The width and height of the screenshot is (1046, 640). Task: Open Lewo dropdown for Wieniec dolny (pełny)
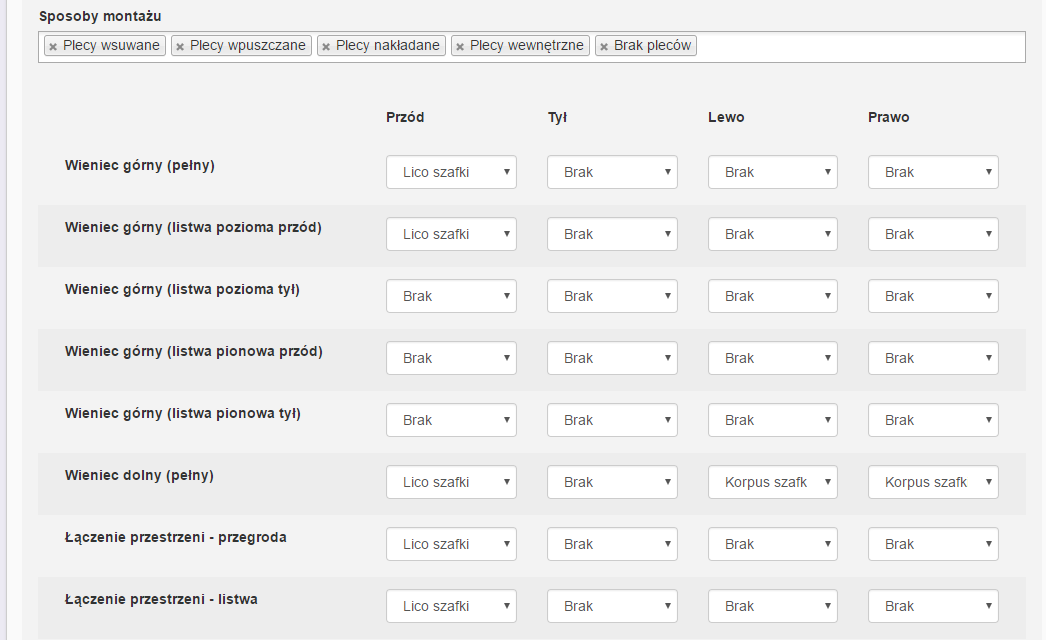tap(773, 482)
